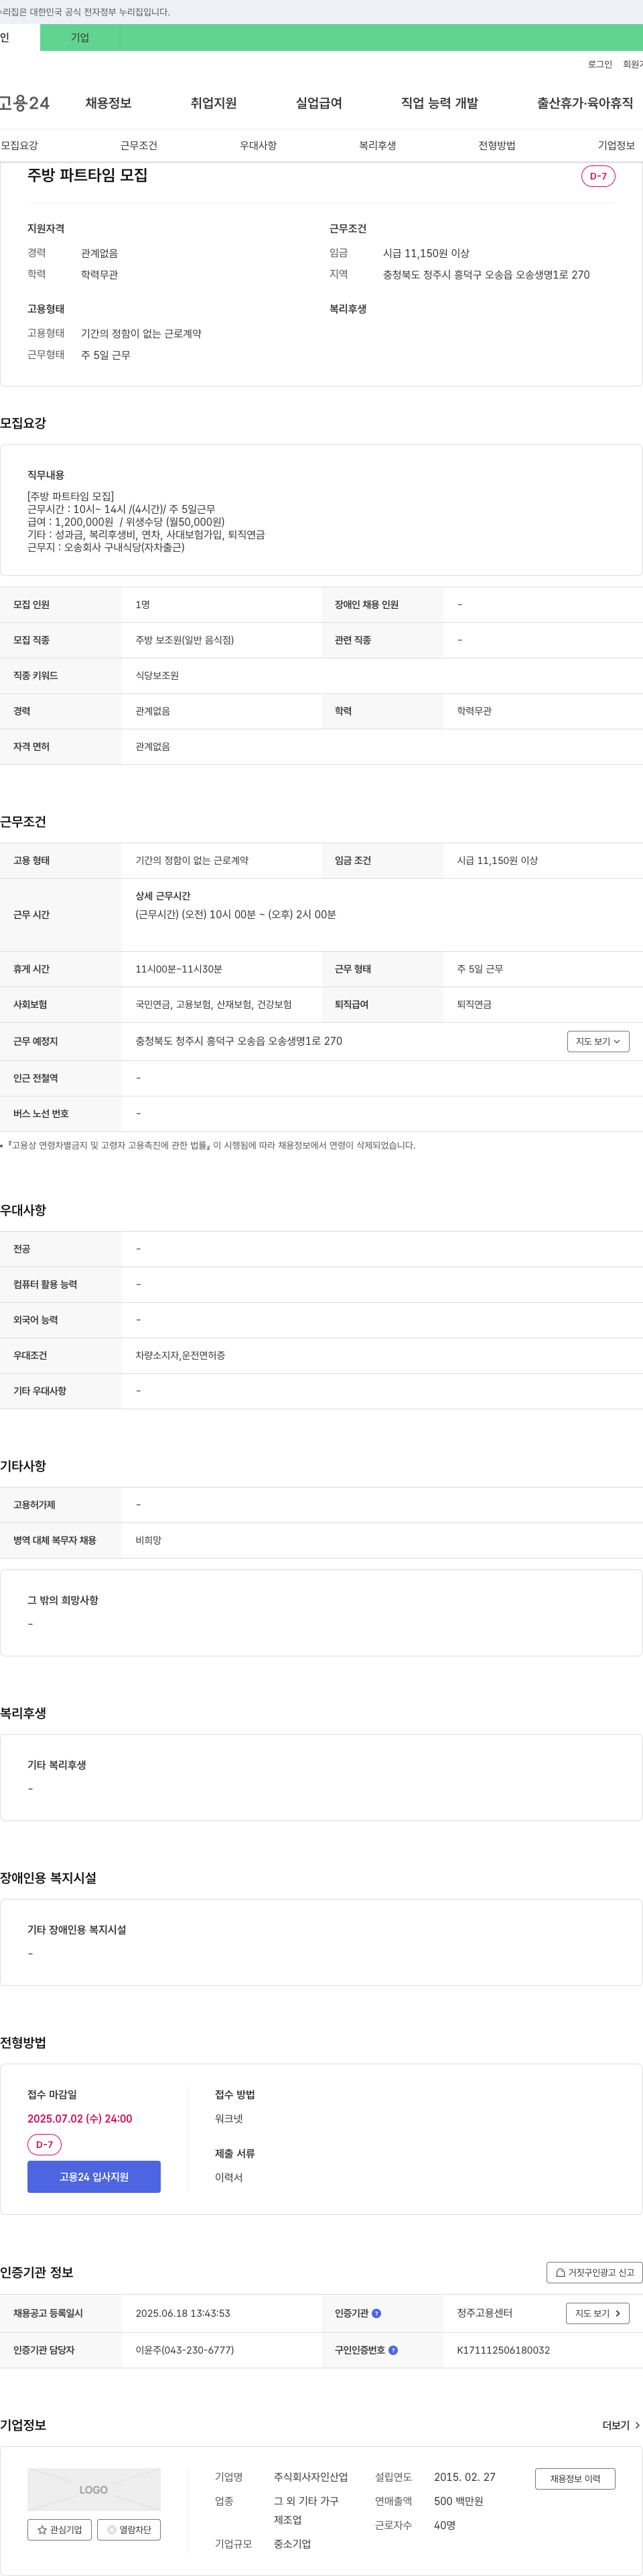This screenshot has height=2576, width=643.
Task: Click 휴게 시간 value 11시00분~11시30분
Action: [179, 969]
